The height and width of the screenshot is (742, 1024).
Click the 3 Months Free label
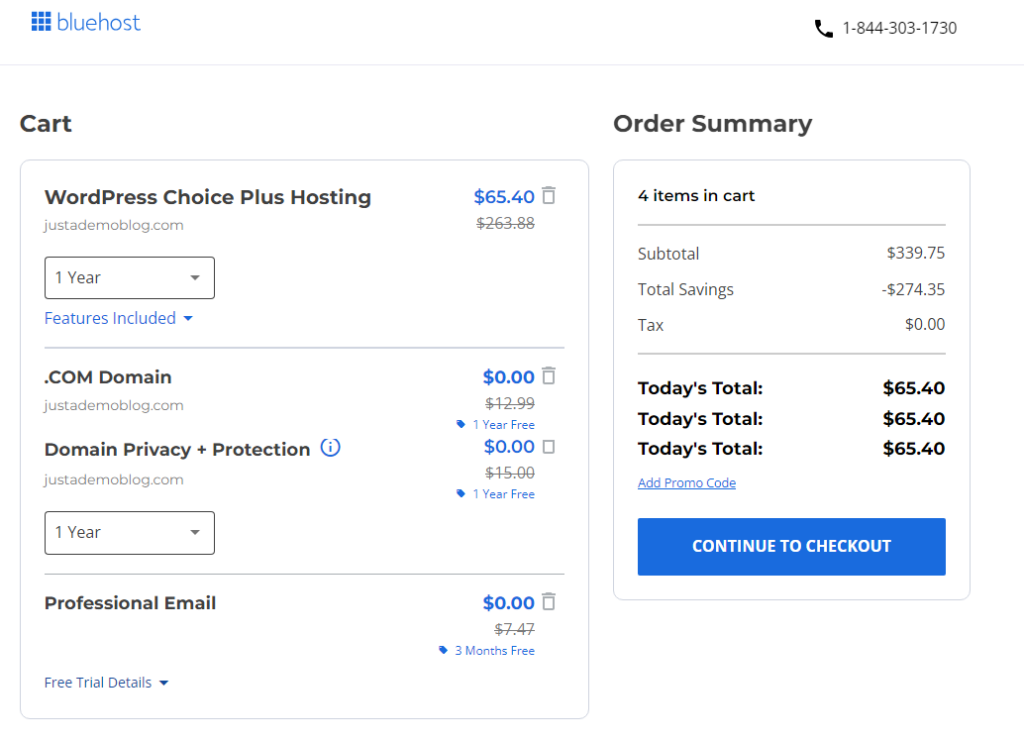click(495, 651)
